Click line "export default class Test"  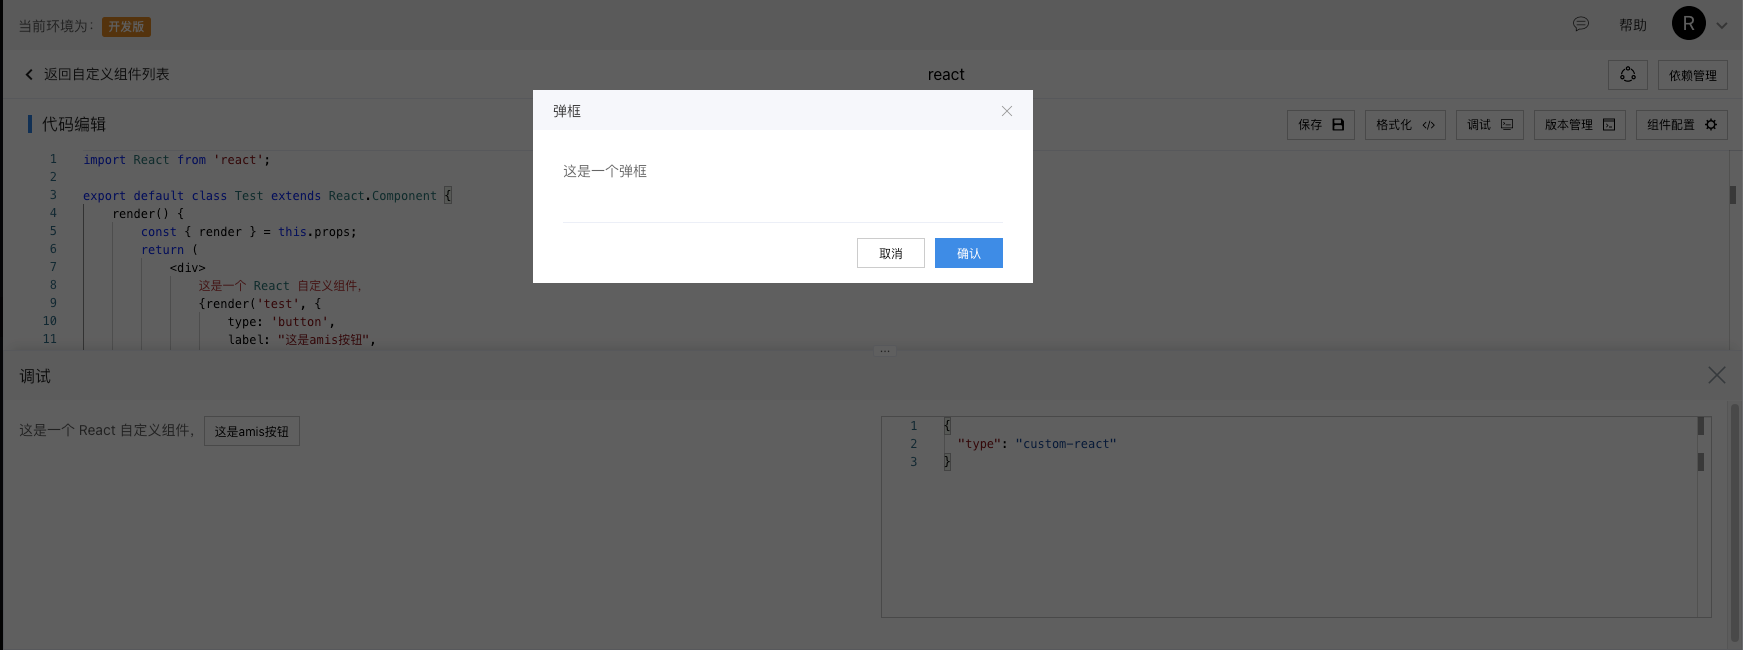(x=268, y=196)
